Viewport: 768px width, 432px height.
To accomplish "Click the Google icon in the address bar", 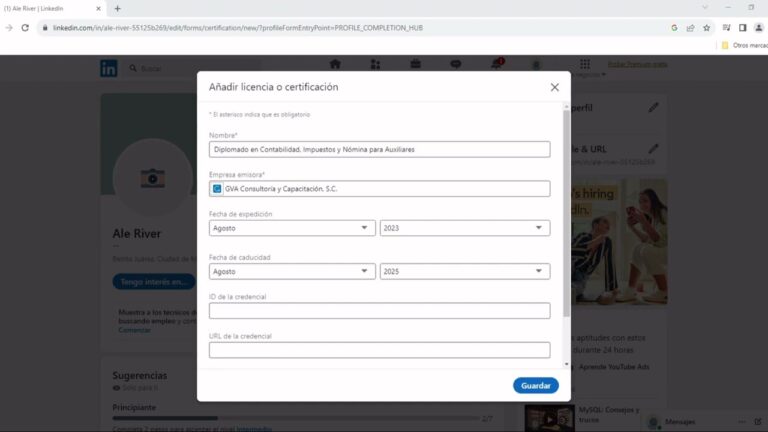I will point(674,28).
